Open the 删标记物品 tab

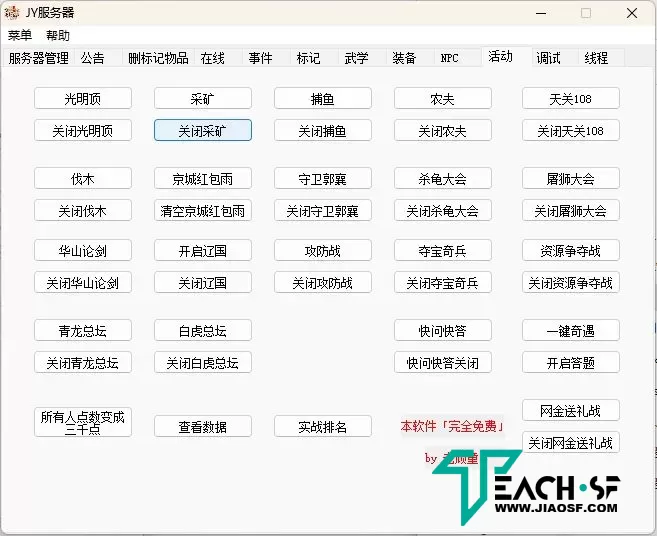[x=158, y=58]
